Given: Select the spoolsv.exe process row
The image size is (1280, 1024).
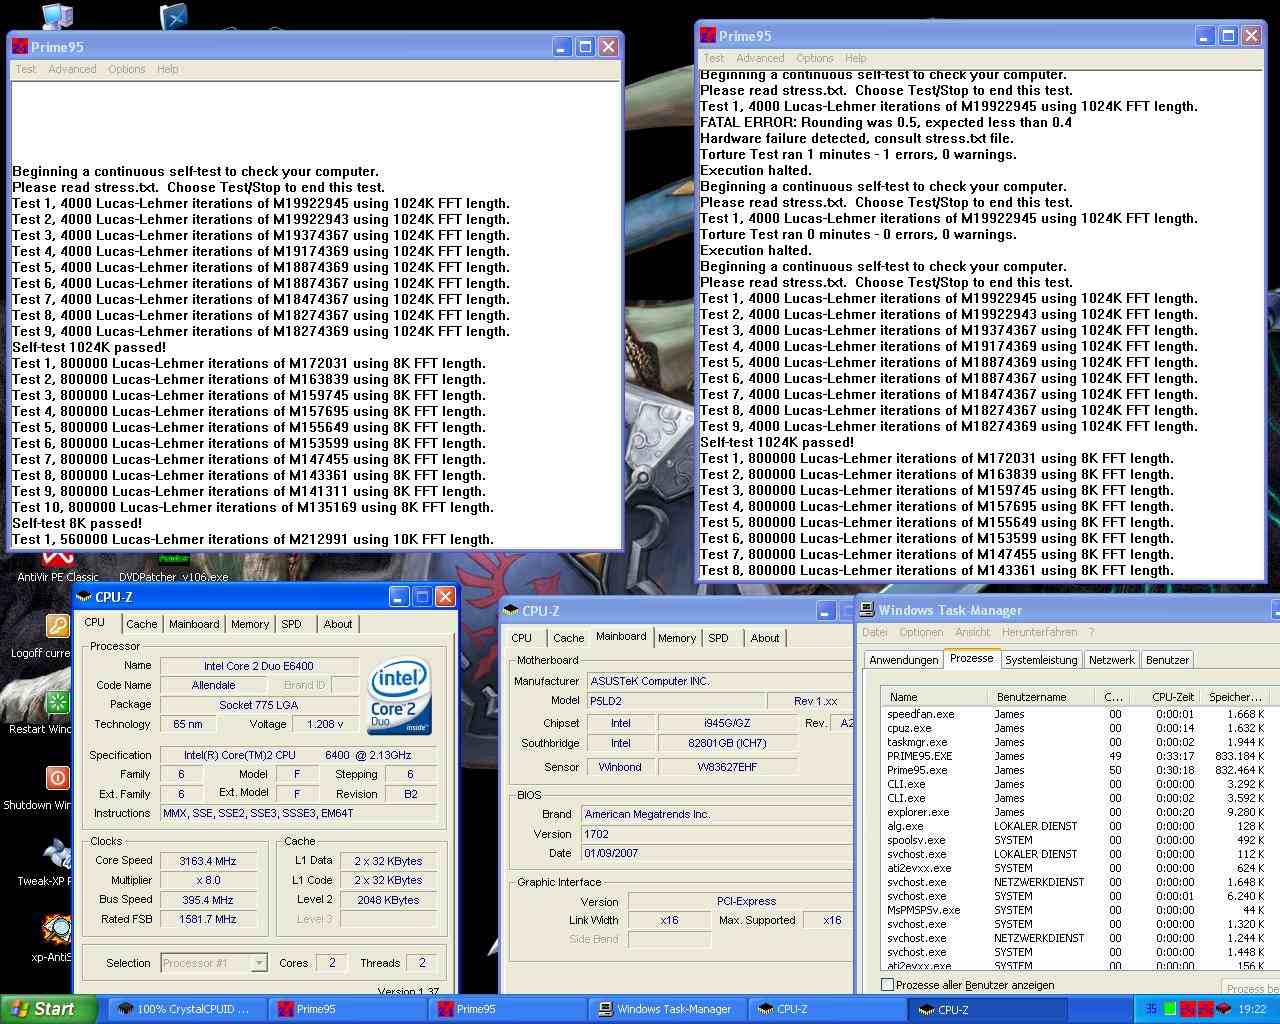Looking at the screenshot, I should pyautogui.click(x=1076, y=840).
